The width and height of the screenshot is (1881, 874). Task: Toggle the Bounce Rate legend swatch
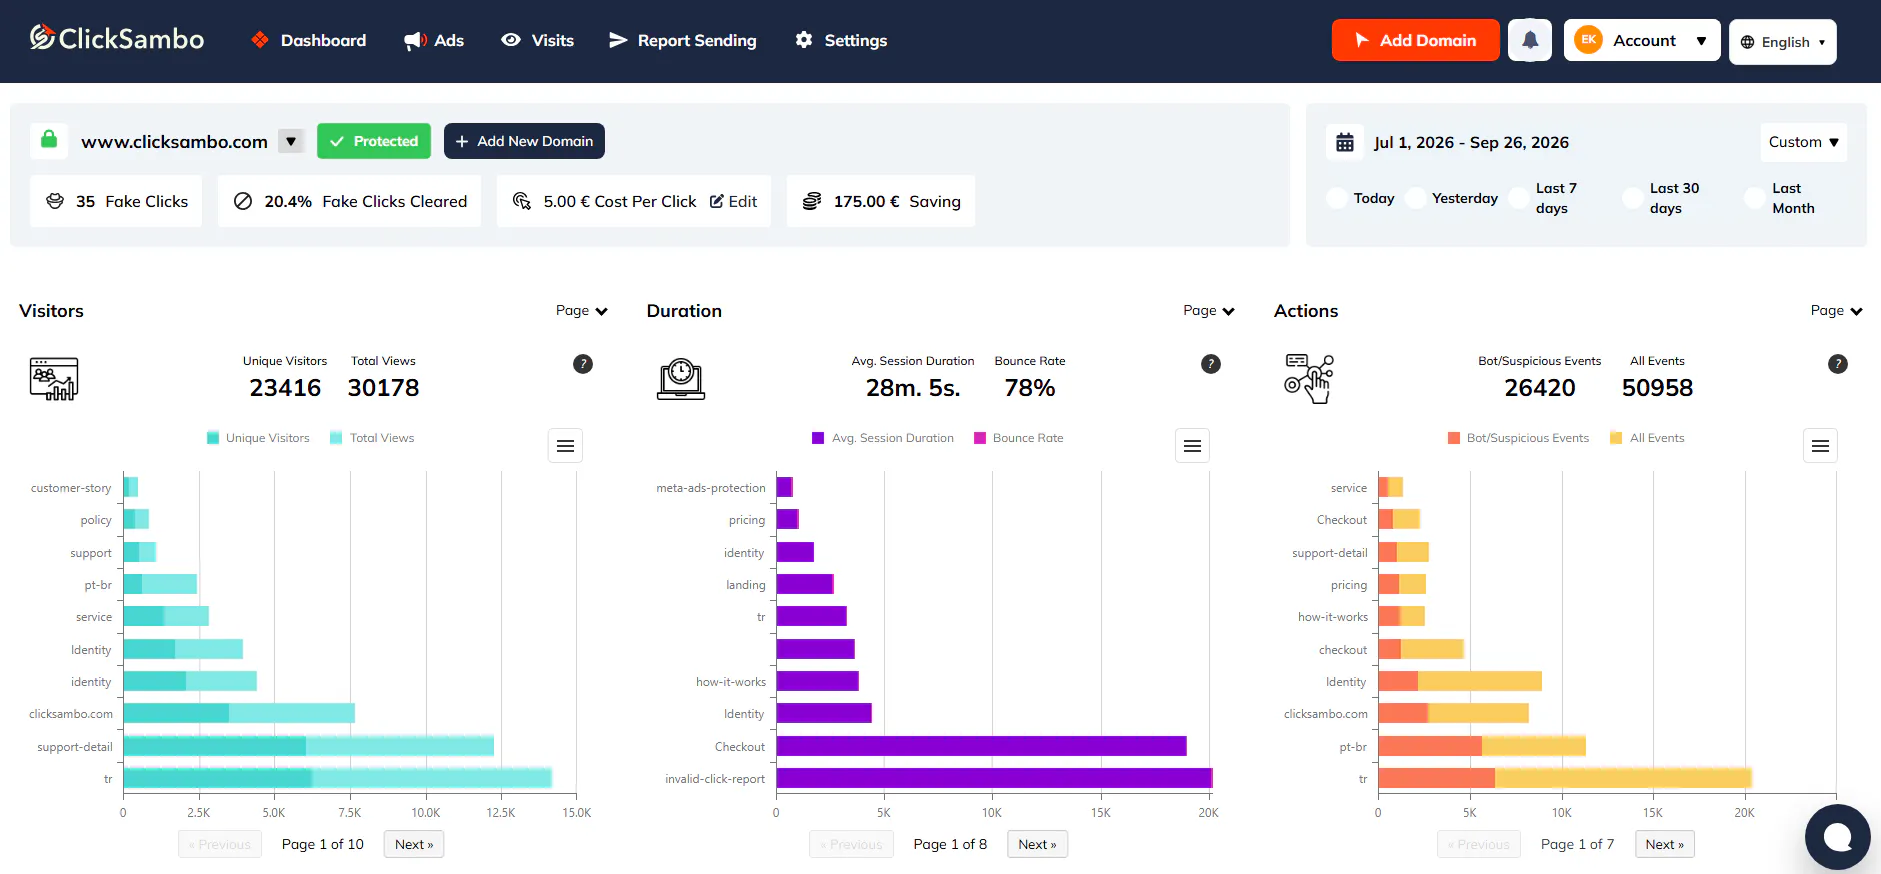click(980, 438)
